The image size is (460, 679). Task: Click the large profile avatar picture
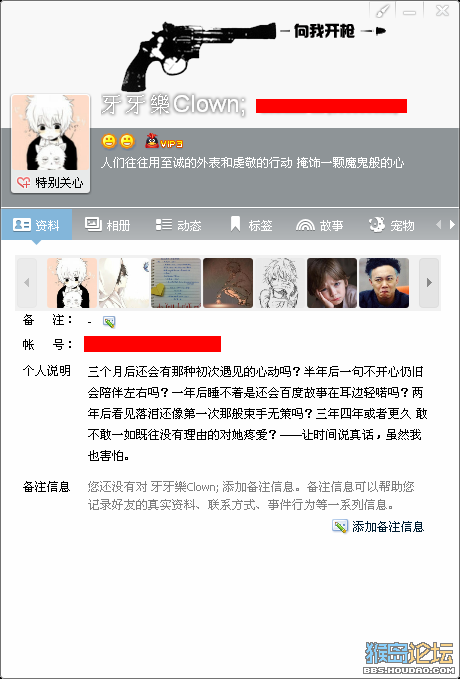51,132
